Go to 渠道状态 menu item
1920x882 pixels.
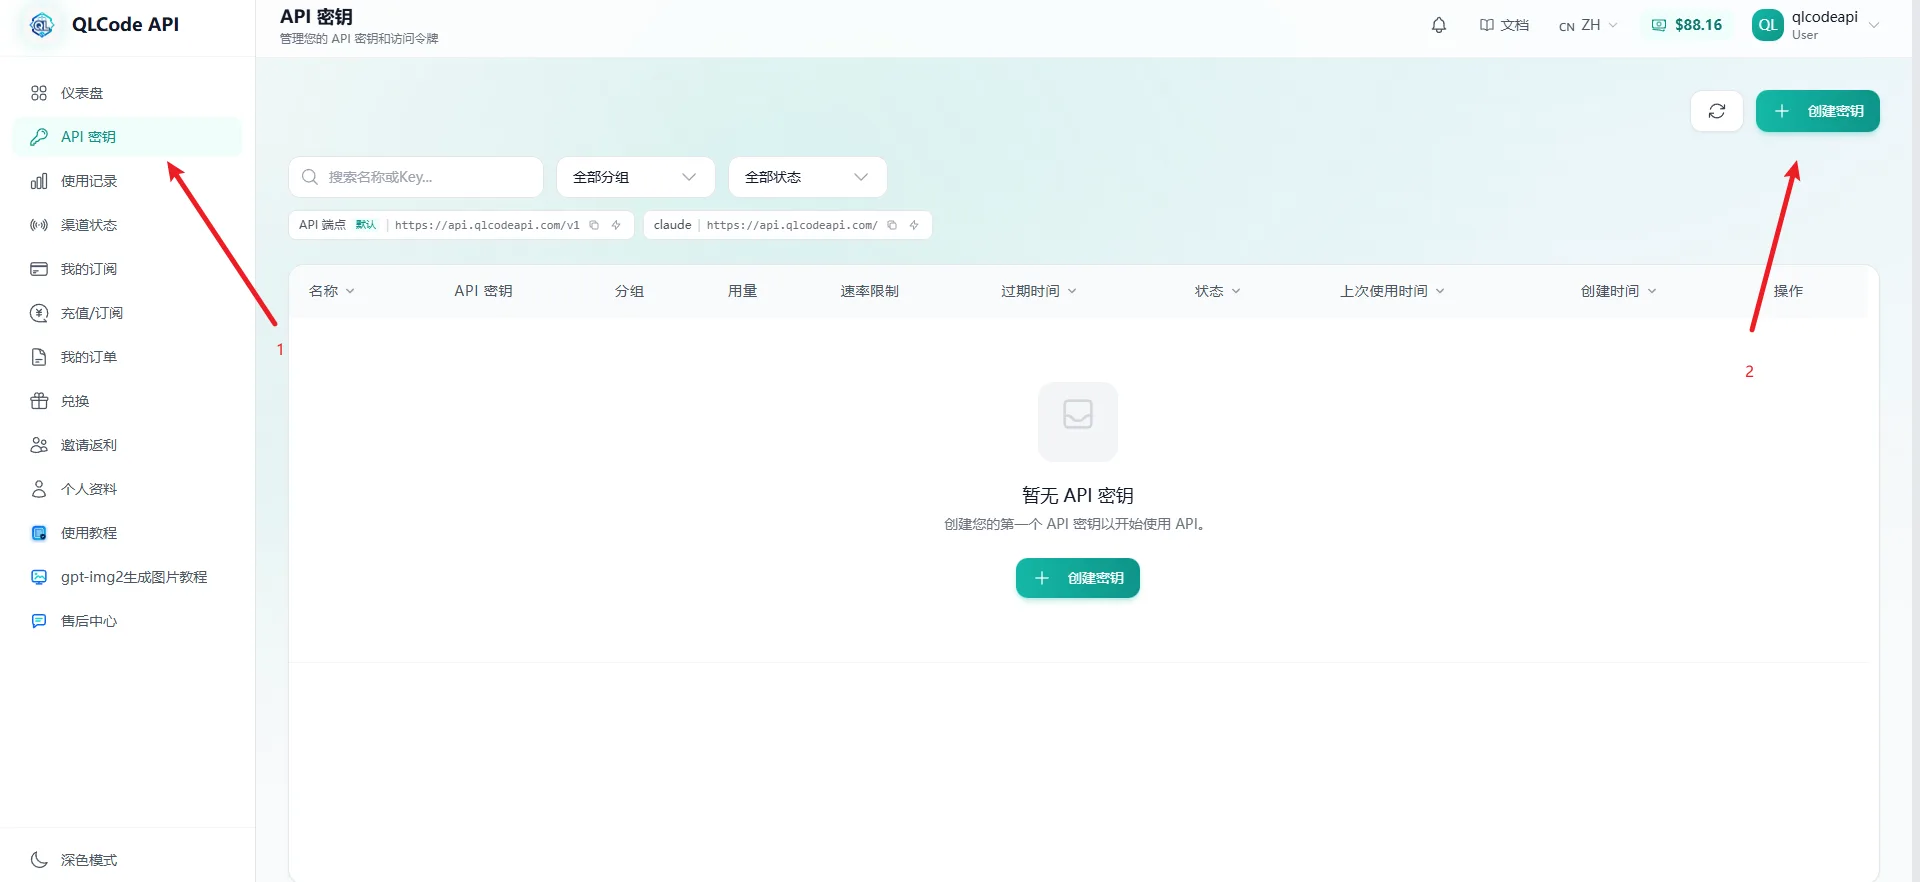tap(127, 225)
